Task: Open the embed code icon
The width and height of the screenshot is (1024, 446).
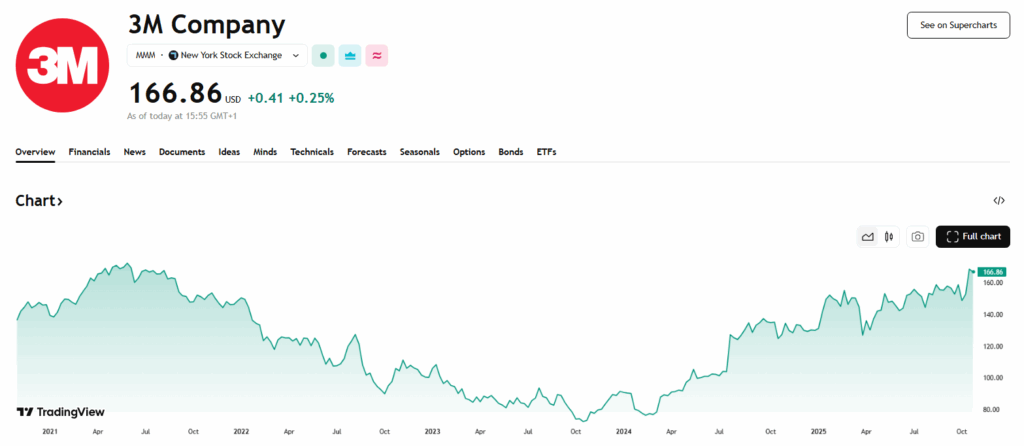Action: point(999,200)
